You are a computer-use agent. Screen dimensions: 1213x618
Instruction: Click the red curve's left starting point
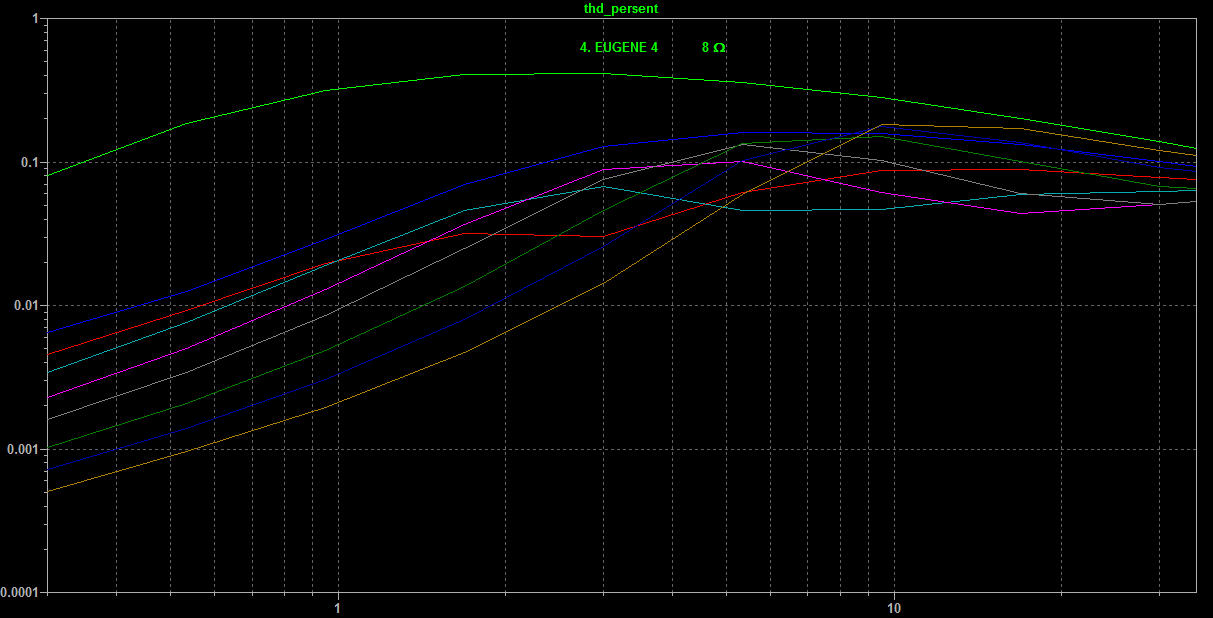pos(50,354)
